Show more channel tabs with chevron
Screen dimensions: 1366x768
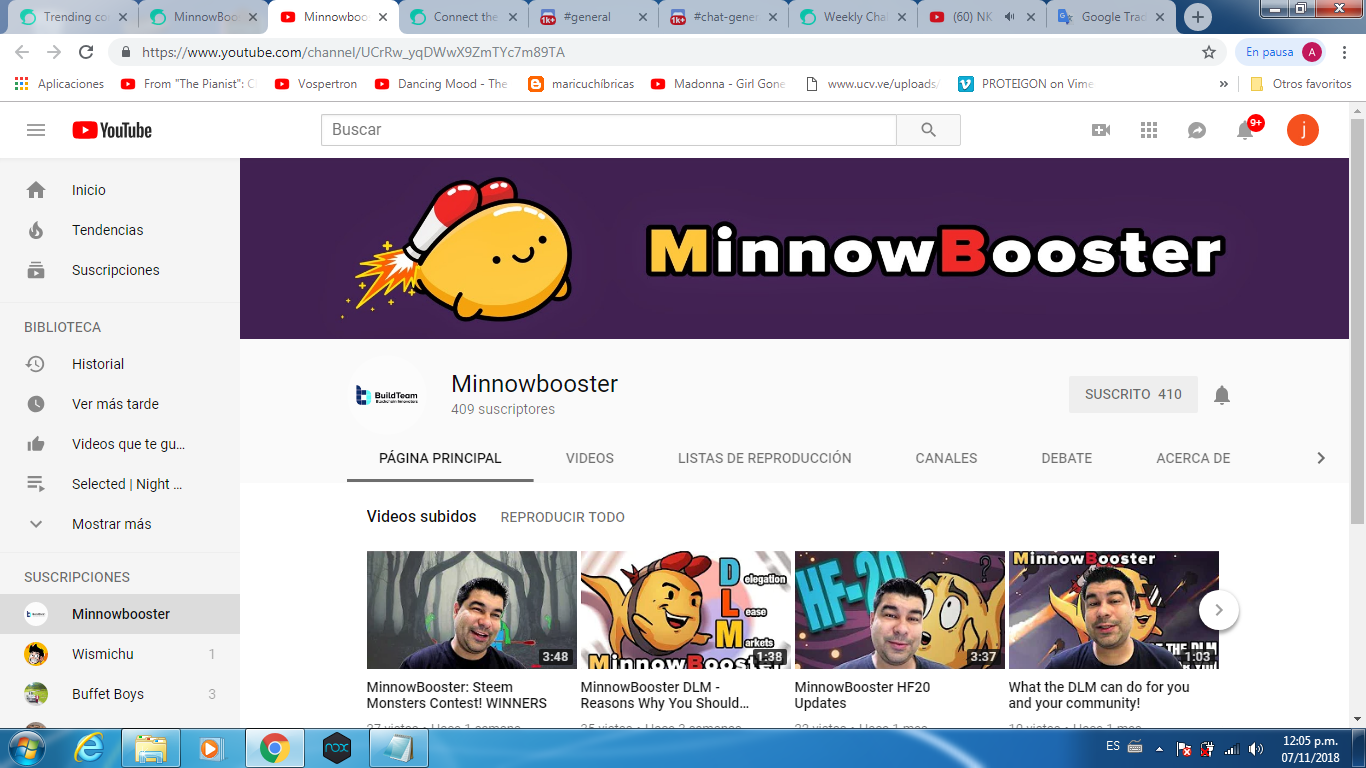click(1321, 458)
